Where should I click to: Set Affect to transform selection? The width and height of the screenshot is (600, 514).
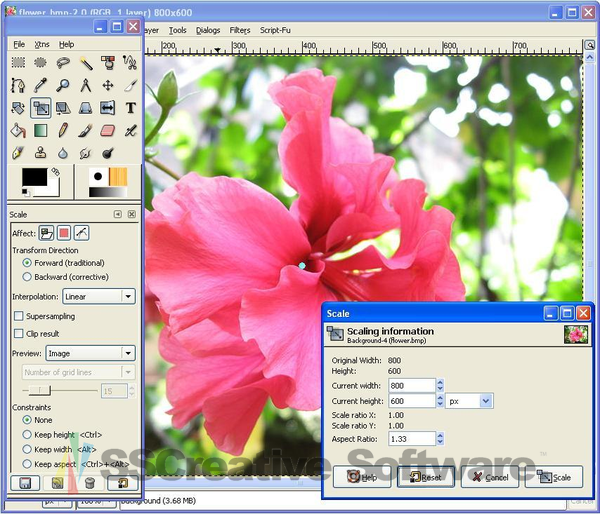[64, 233]
